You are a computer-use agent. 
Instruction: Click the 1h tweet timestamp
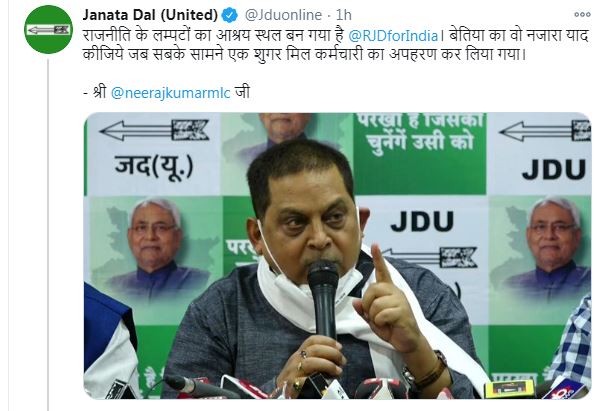(x=343, y=15)
